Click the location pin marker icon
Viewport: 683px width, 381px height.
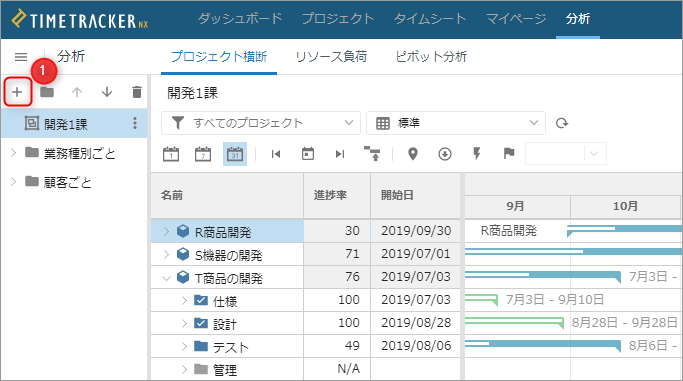click(413, 154)
